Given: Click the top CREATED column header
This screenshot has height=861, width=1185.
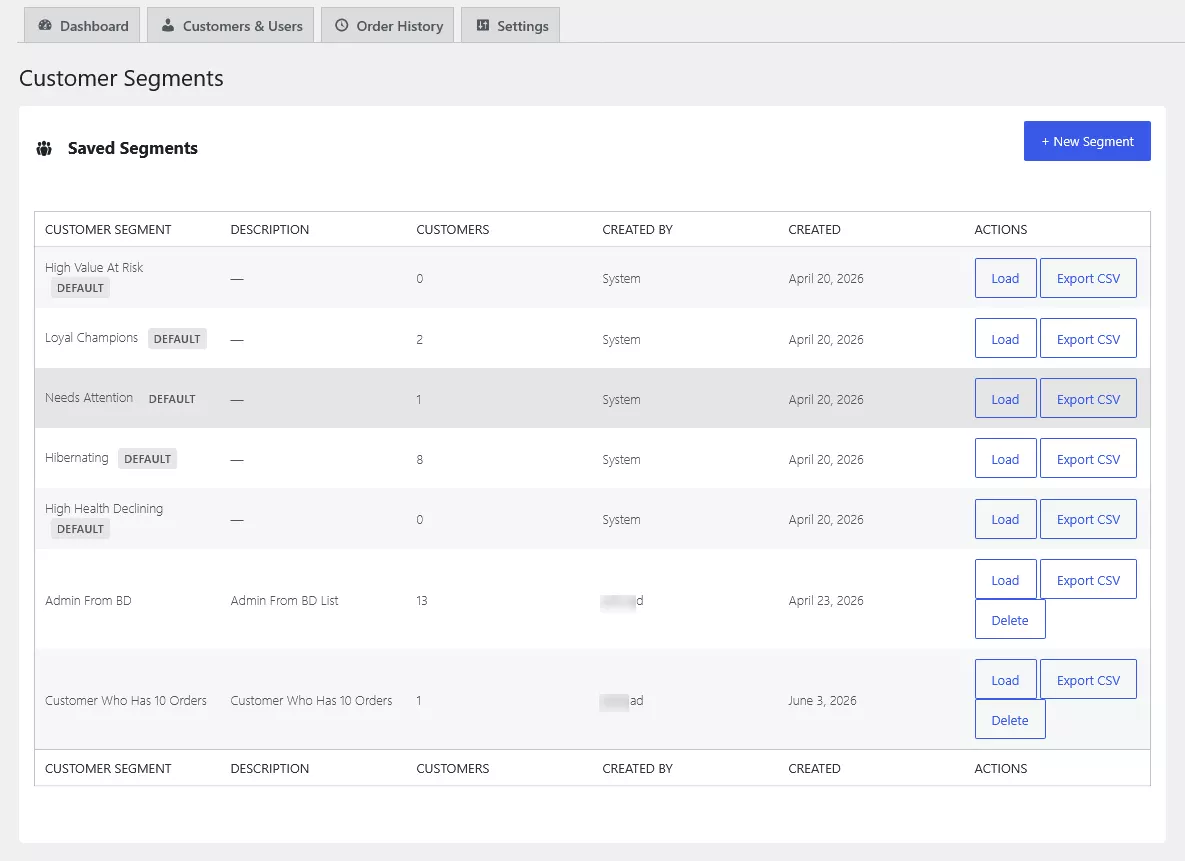Looking at the screenshot, I should pyautogui.click(x=814, y=230).
